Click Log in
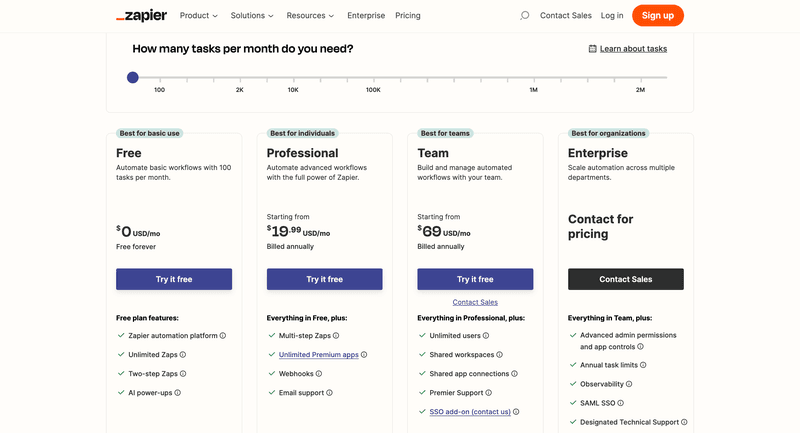 (612, 16)
